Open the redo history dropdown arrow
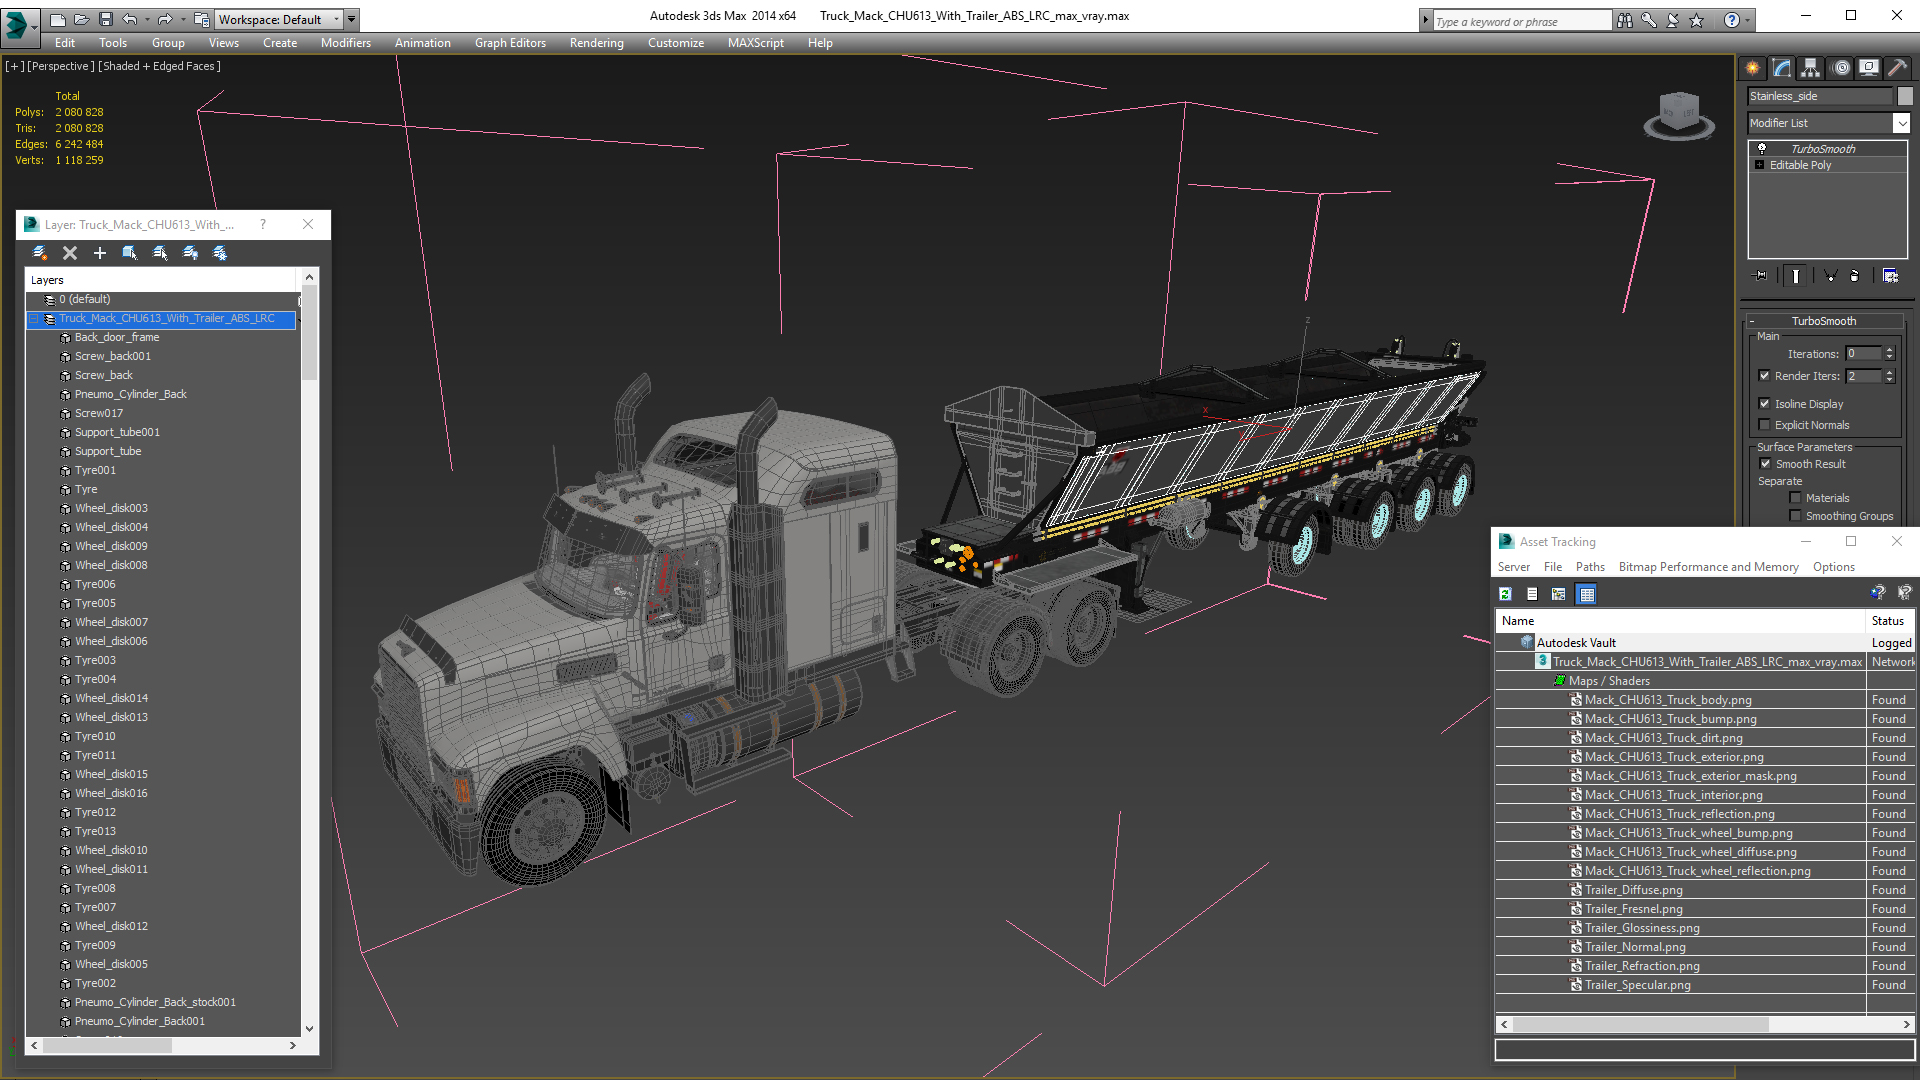The image size is (1920, 1080). pyautogui.click(x=182, y=19)
